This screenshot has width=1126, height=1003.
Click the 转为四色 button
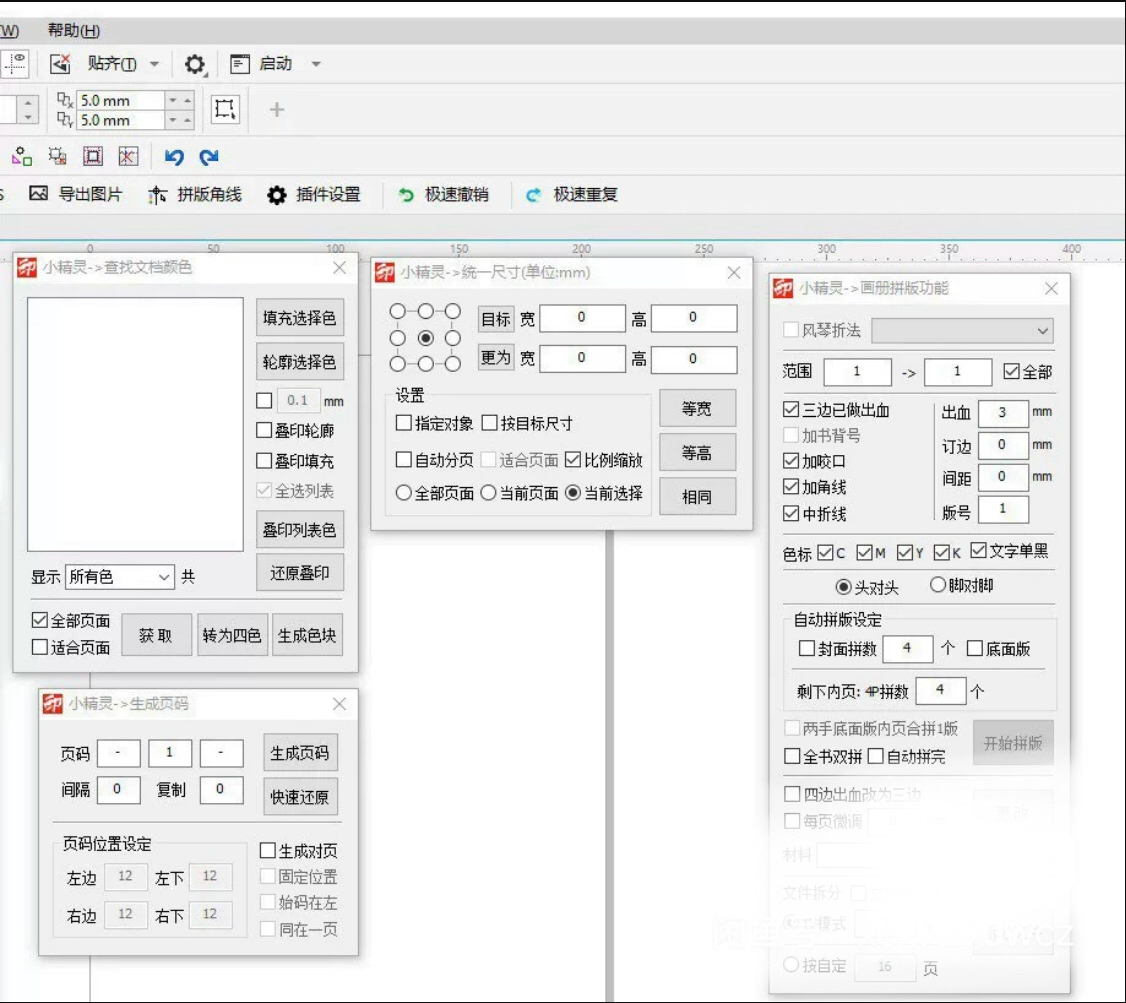232,636
